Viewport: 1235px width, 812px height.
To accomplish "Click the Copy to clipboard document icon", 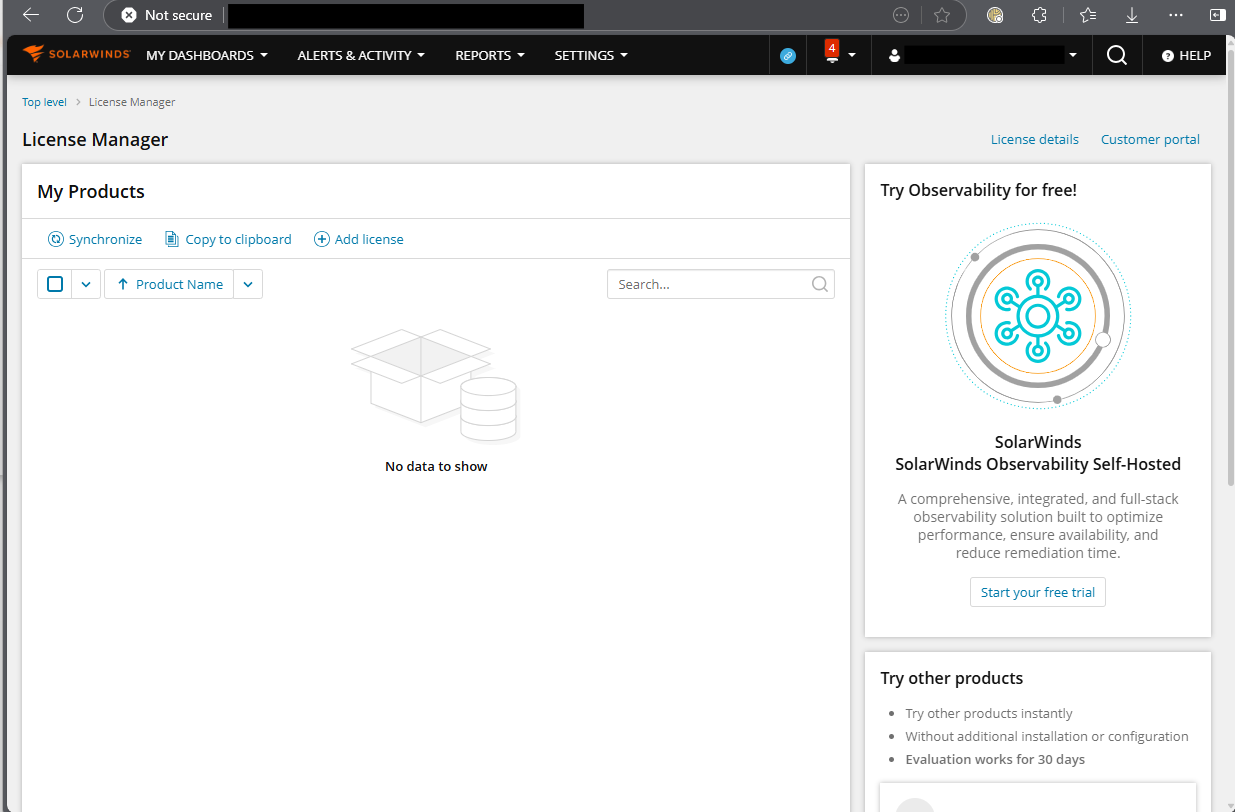I will pyautogui.click(x=172, y=239).
